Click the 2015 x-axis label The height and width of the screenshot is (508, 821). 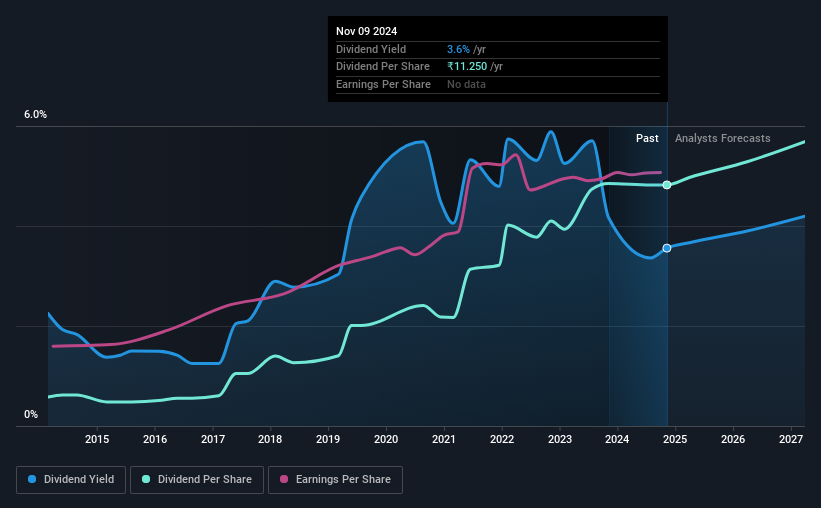(x=97, y=439)
